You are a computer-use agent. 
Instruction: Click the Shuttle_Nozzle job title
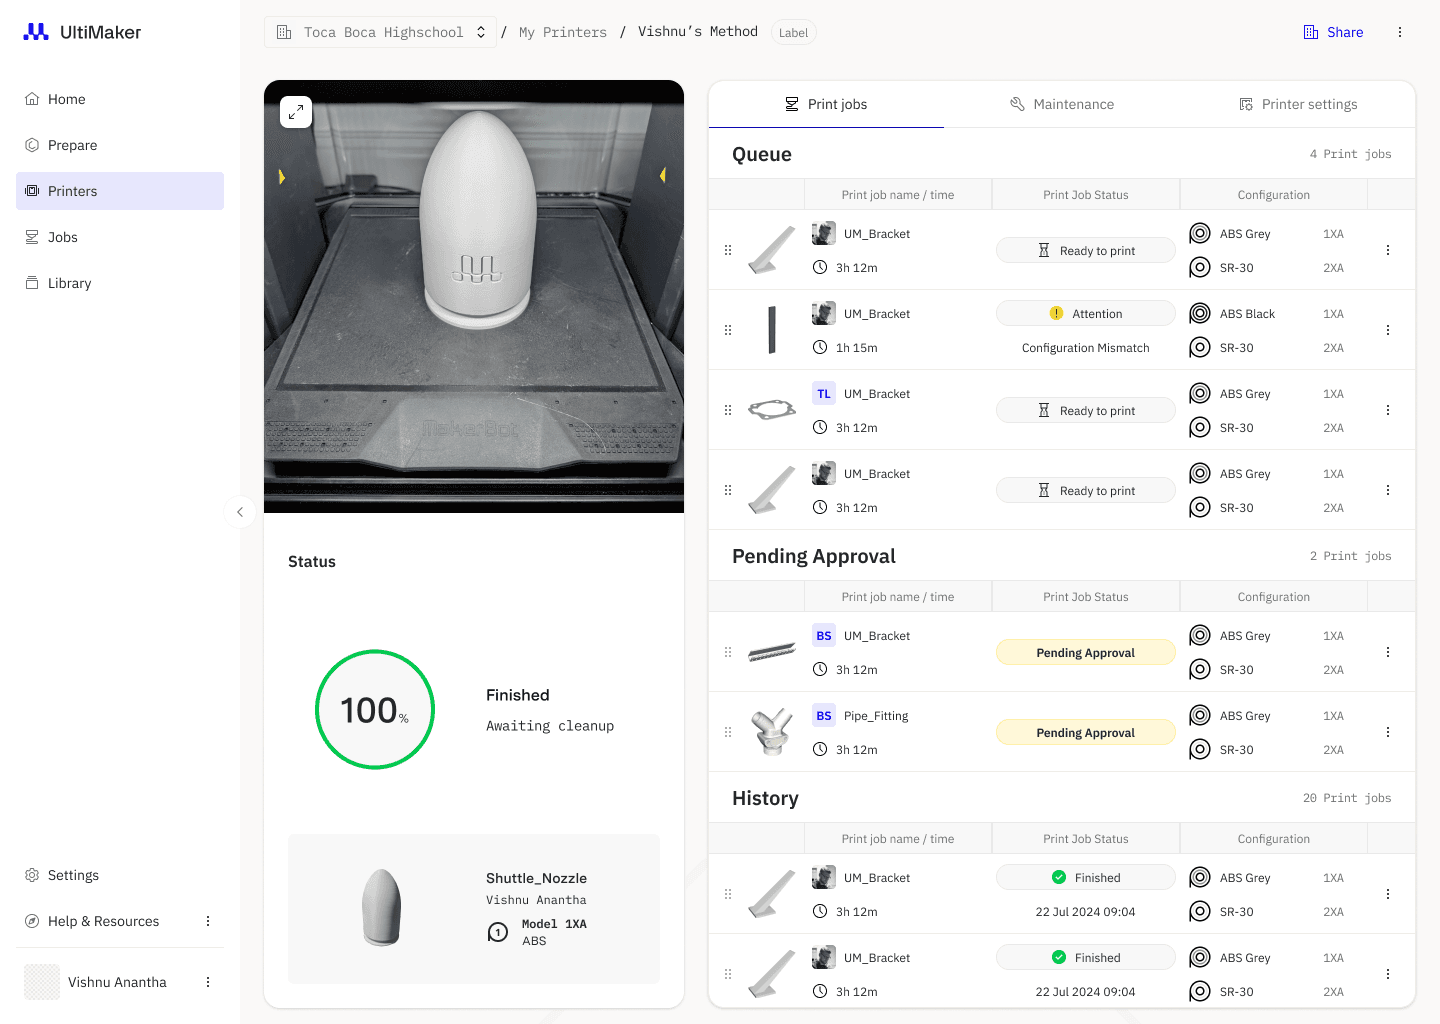[536, 878]
